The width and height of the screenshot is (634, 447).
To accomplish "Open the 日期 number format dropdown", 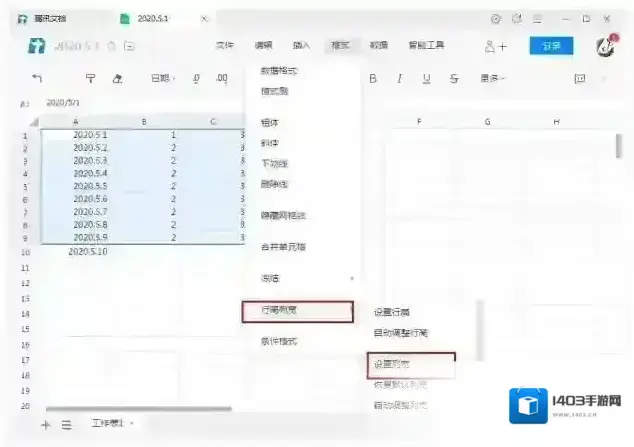I will (x=163, y=79).
